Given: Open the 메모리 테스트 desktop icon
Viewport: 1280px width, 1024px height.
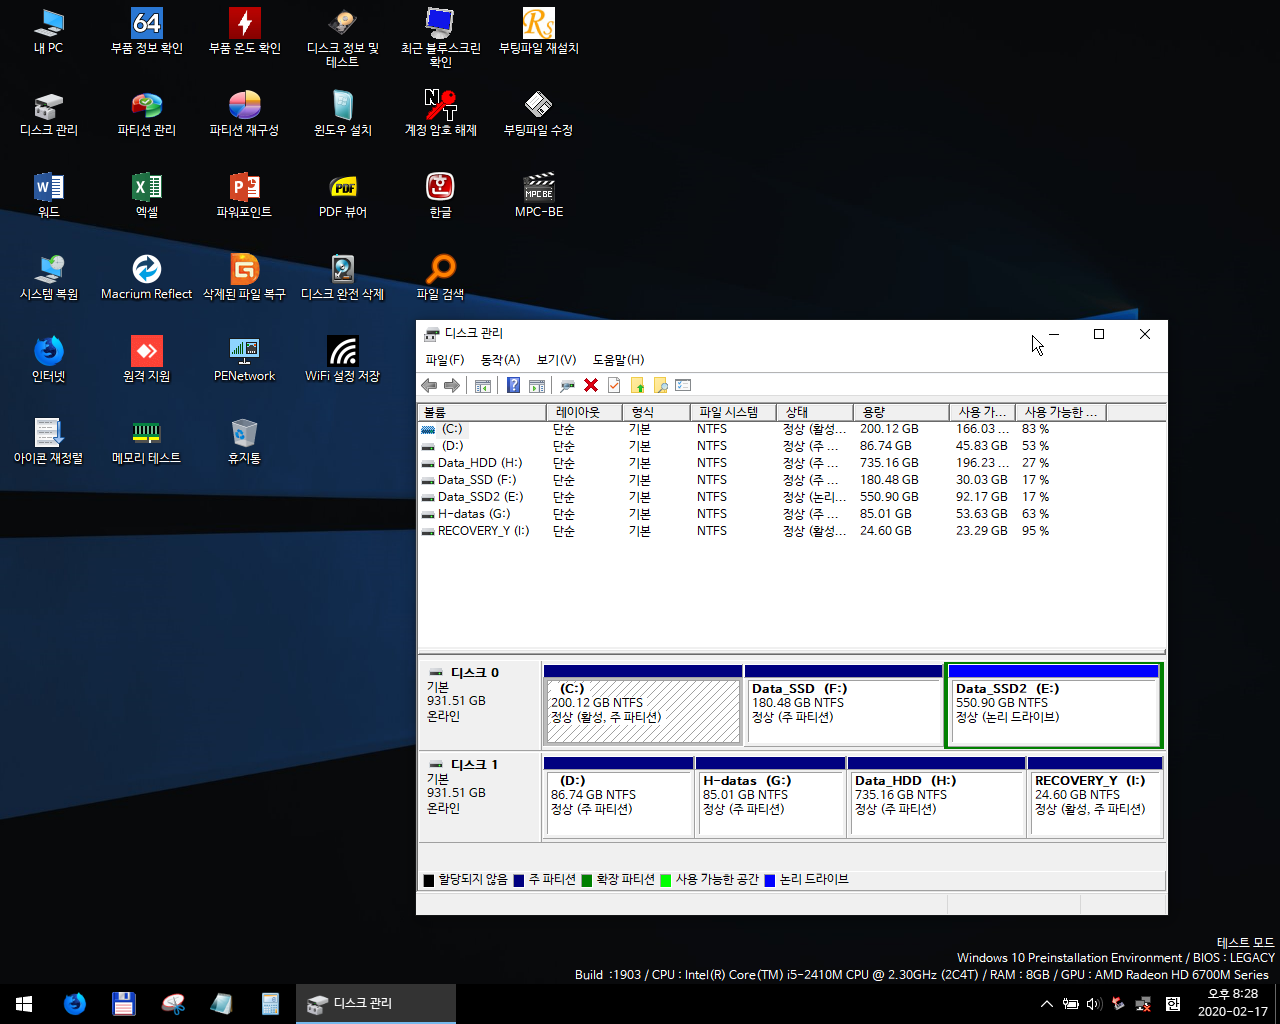Looking at the screenshot, I should pyautogui.click(x=147, y=442).
